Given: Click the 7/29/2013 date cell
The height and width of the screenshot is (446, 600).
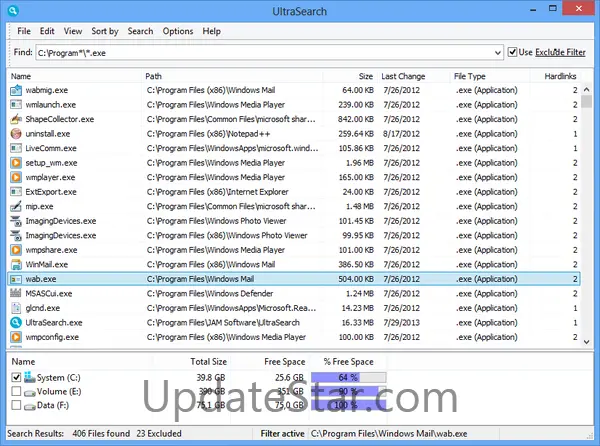Looking at the screenshot, I should (x=401, y=323).
